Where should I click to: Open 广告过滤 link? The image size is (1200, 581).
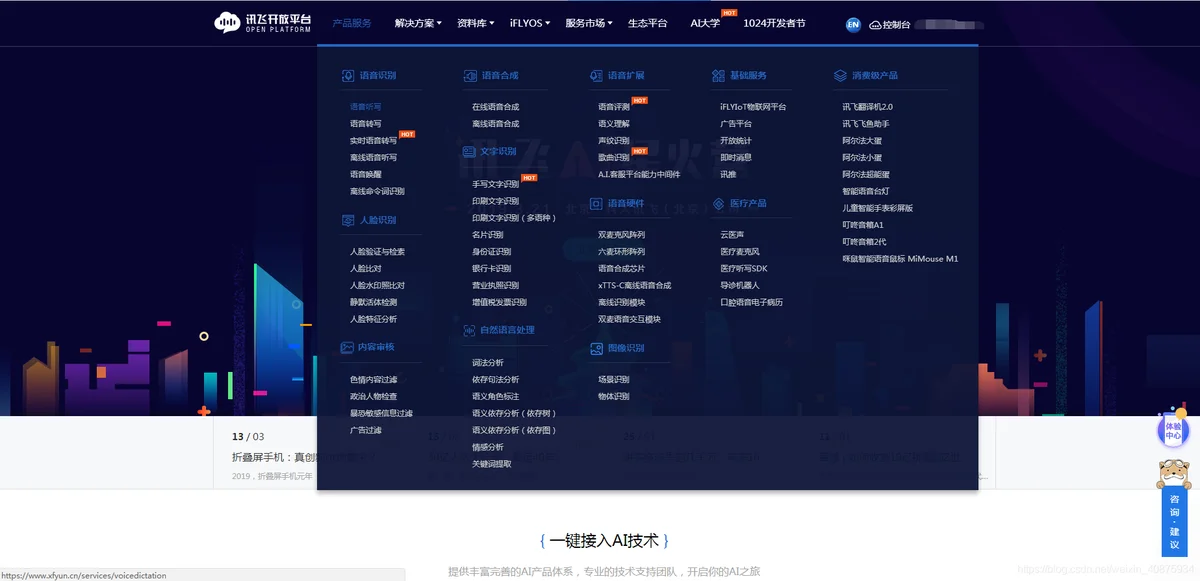pyautogui.click(x=365, y=430)
